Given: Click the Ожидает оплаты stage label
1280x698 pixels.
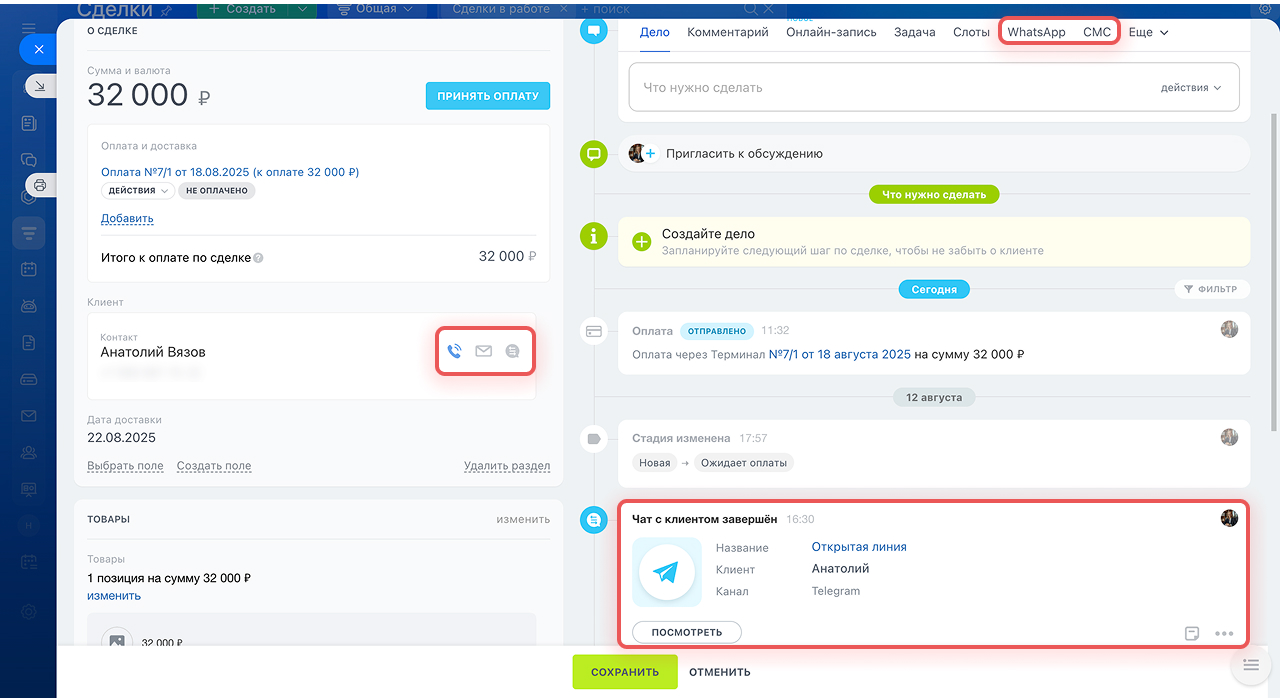Looking at the screenshot, I should coord(744,463).
